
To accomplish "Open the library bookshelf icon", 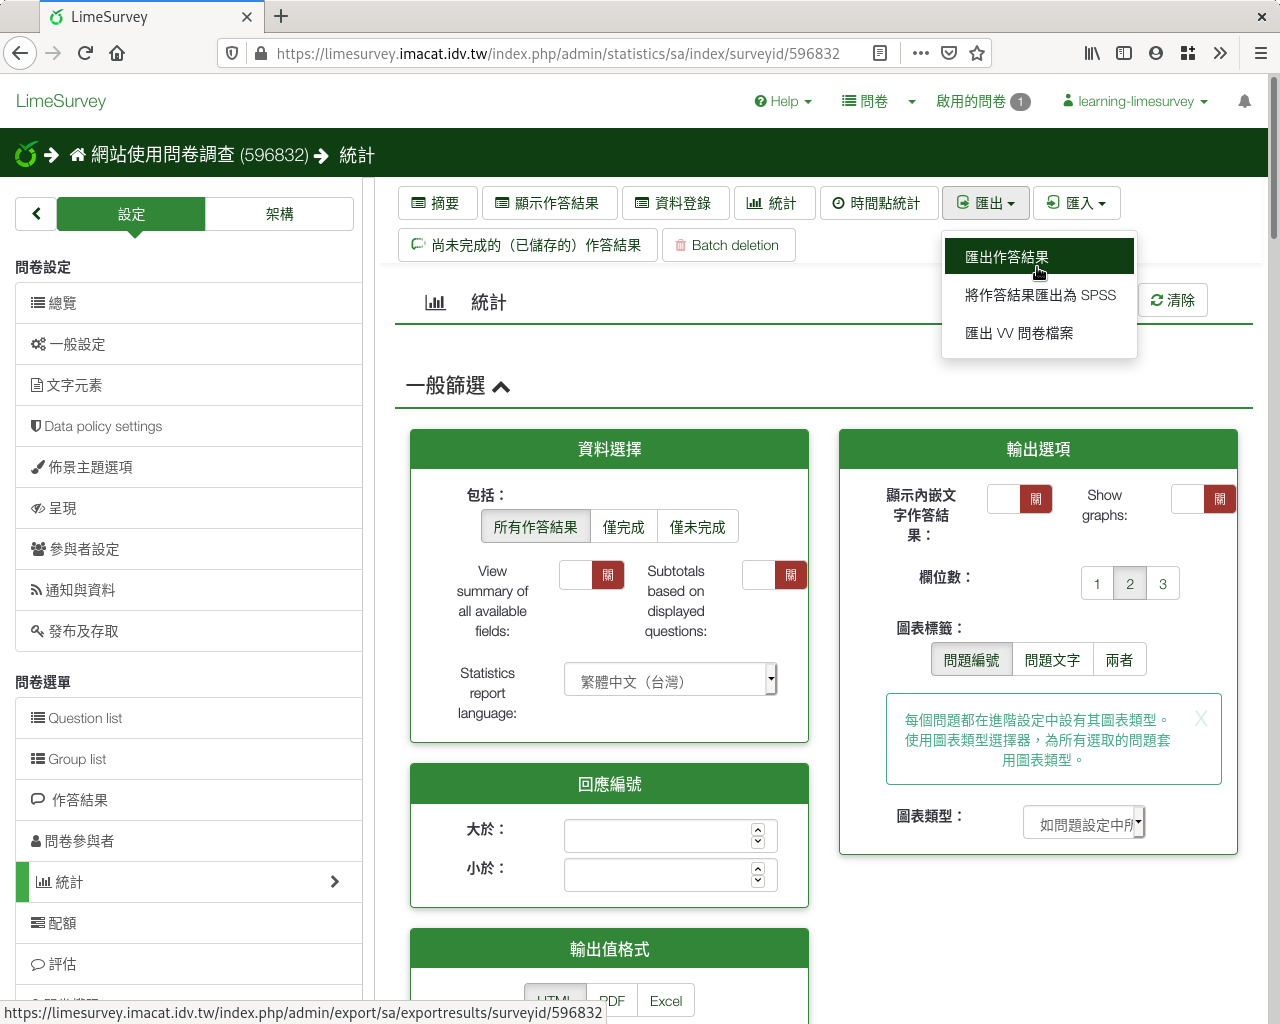I will (1092, 53).
